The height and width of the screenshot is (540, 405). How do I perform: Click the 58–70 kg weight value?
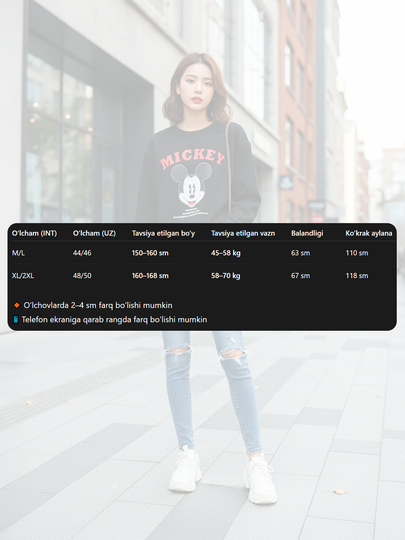(226, 276)
